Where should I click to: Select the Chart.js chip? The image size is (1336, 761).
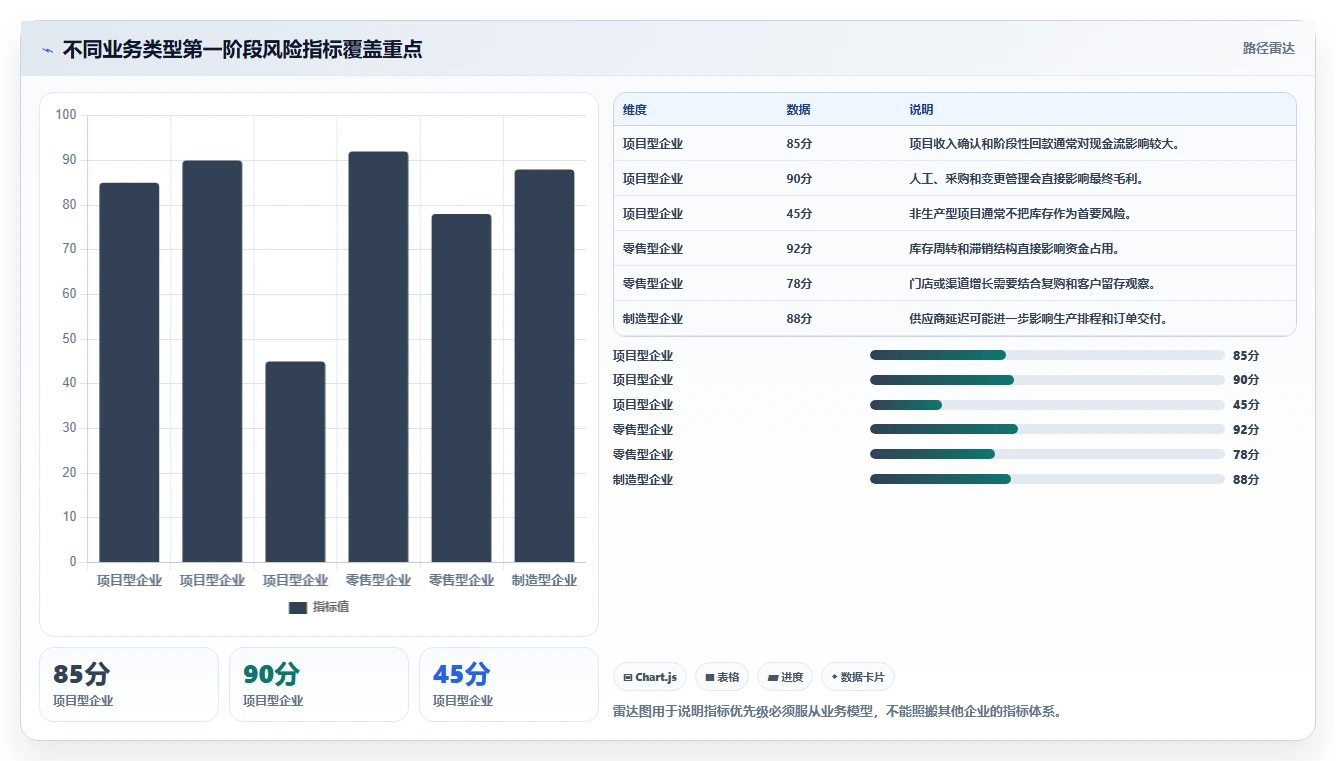coord(650,677)
